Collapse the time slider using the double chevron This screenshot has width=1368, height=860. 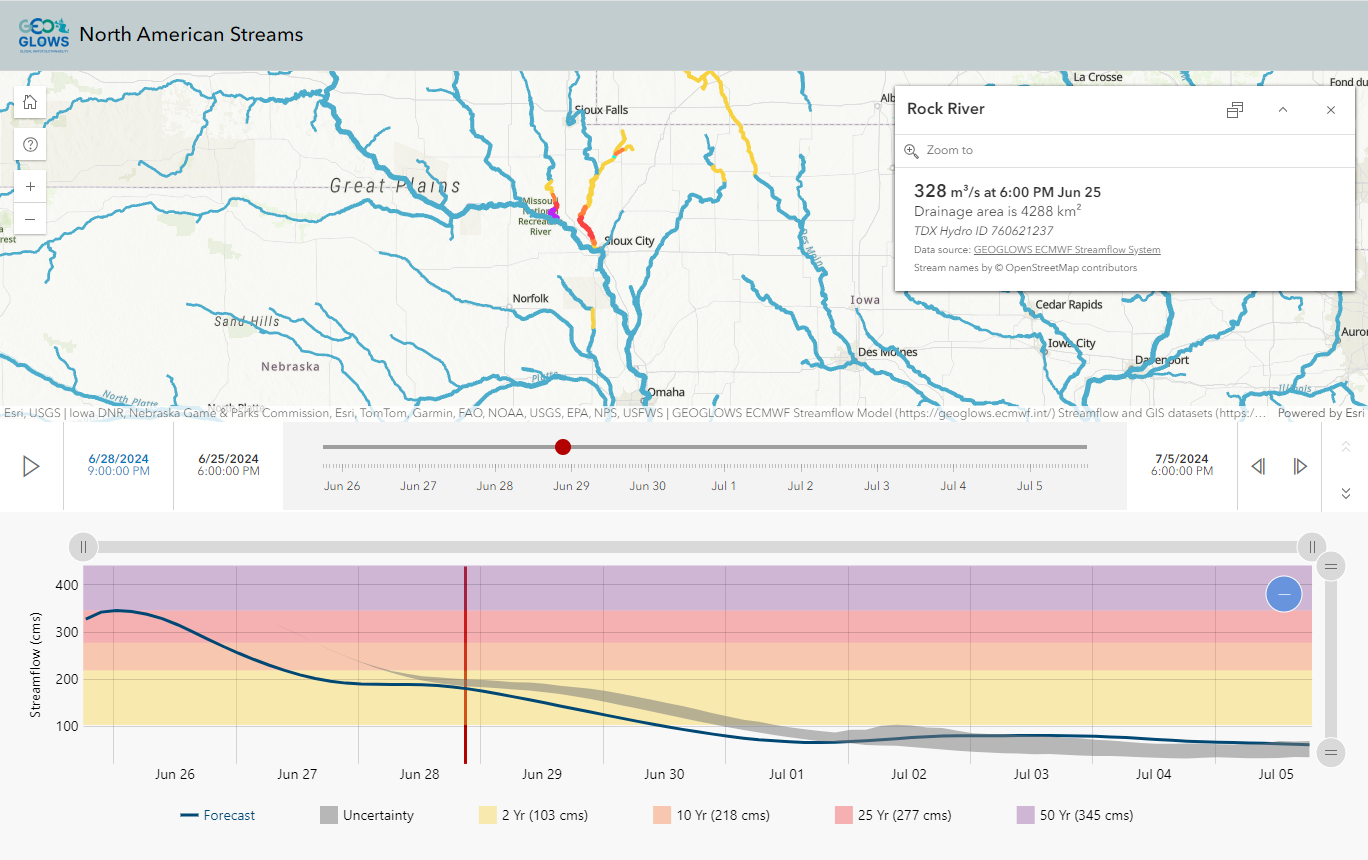pyautogui.click(x=1344, y=492)
